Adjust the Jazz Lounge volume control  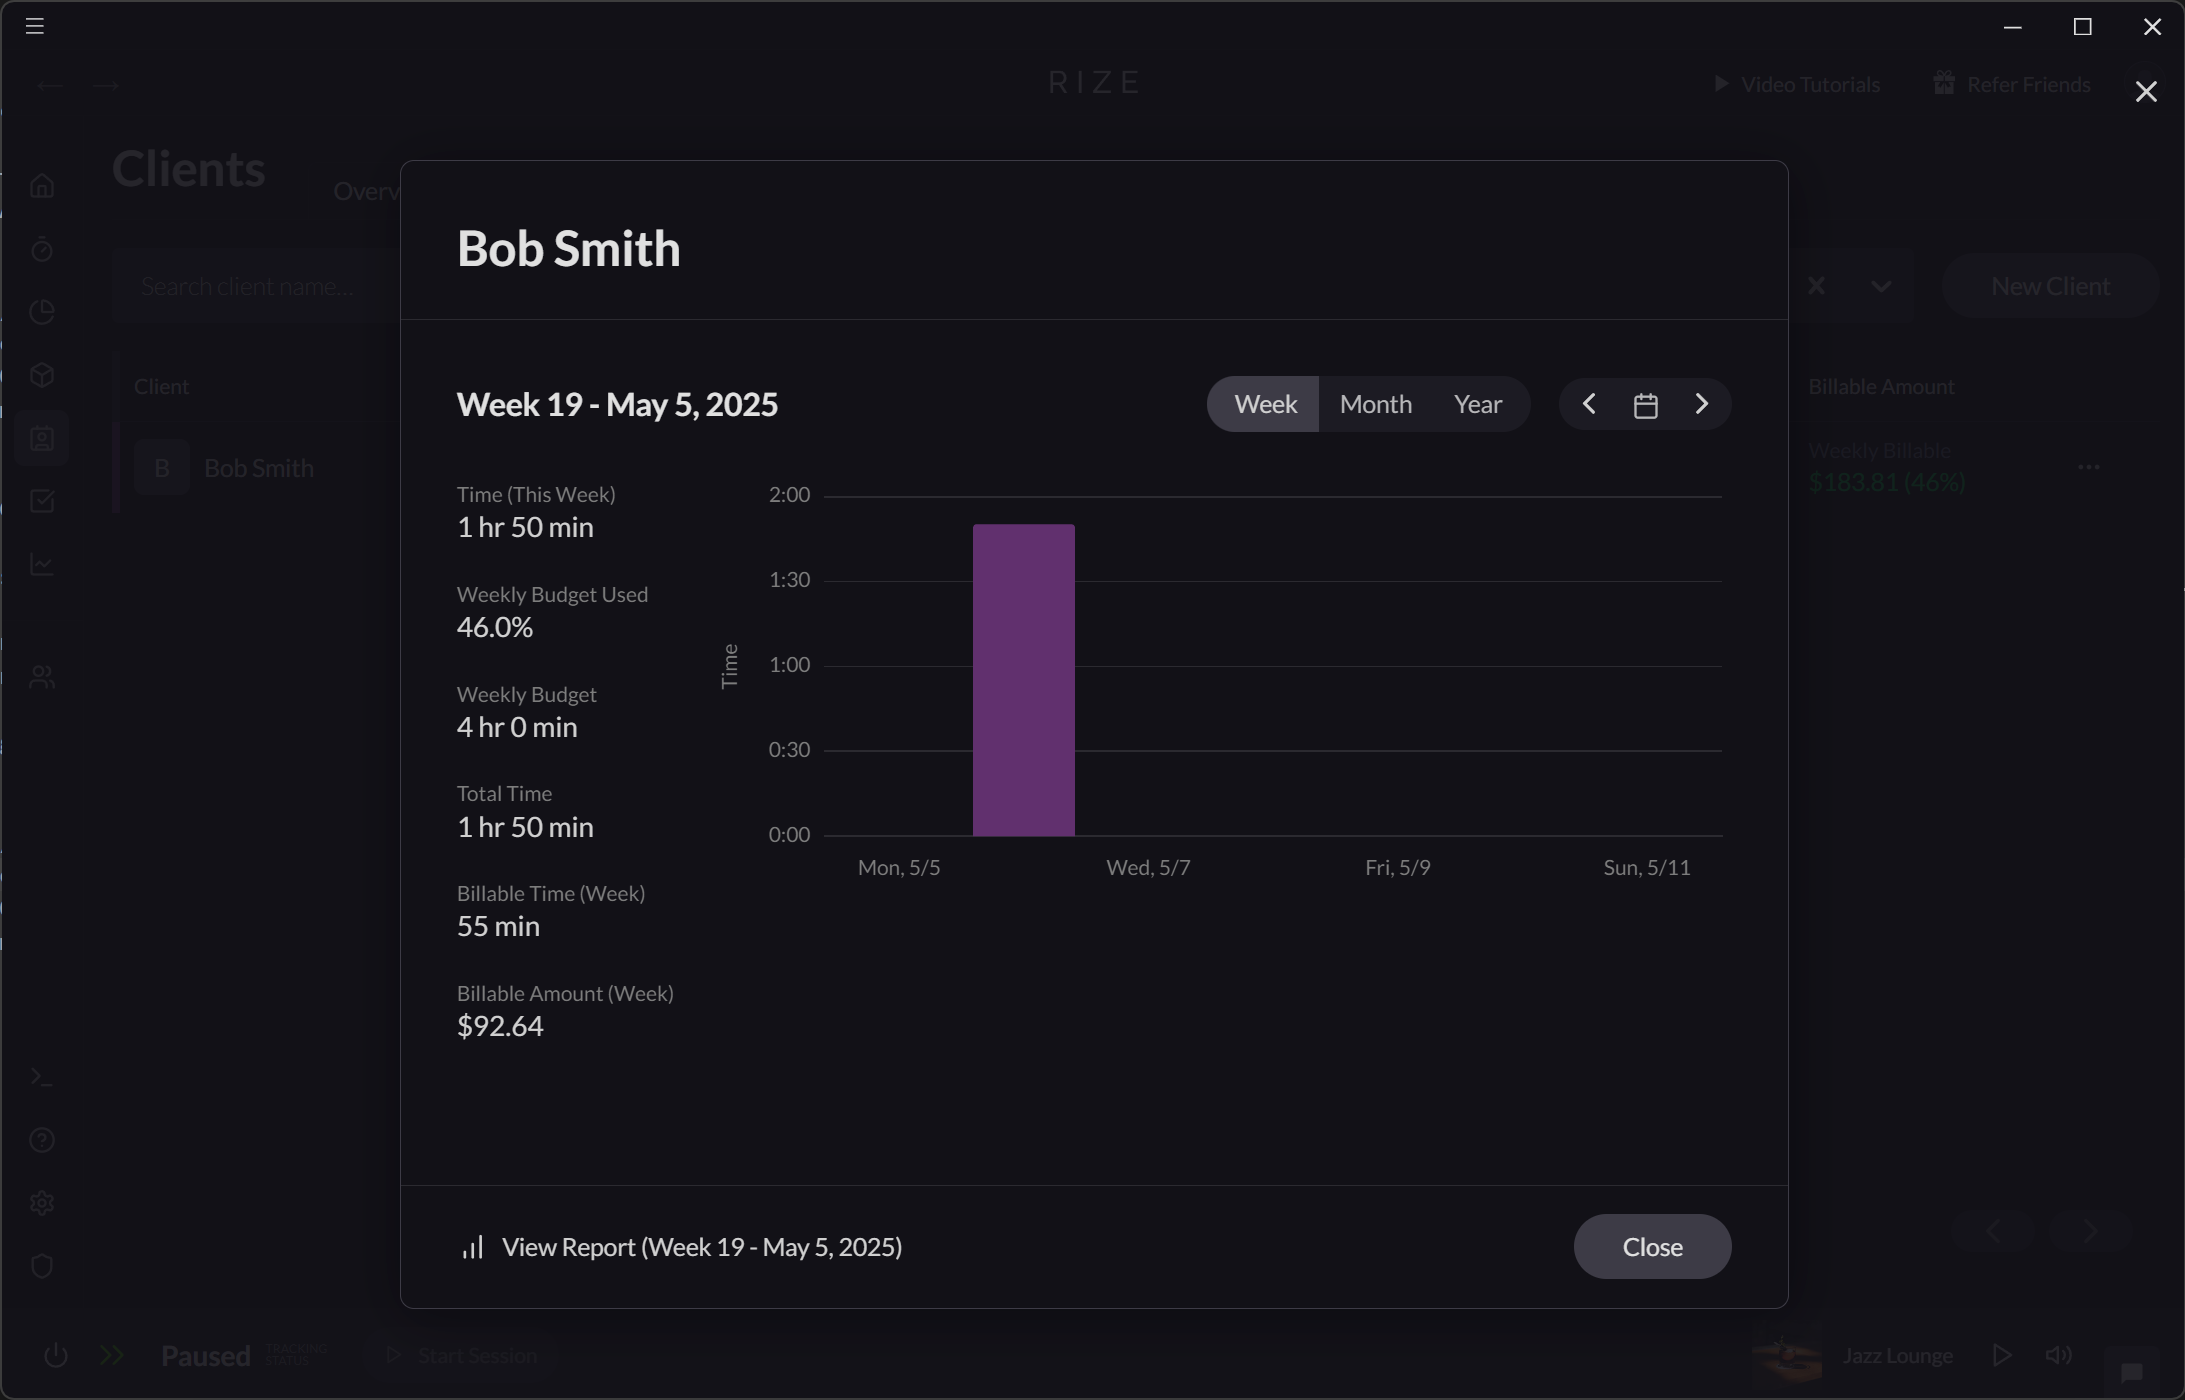click(2057, 1355)
